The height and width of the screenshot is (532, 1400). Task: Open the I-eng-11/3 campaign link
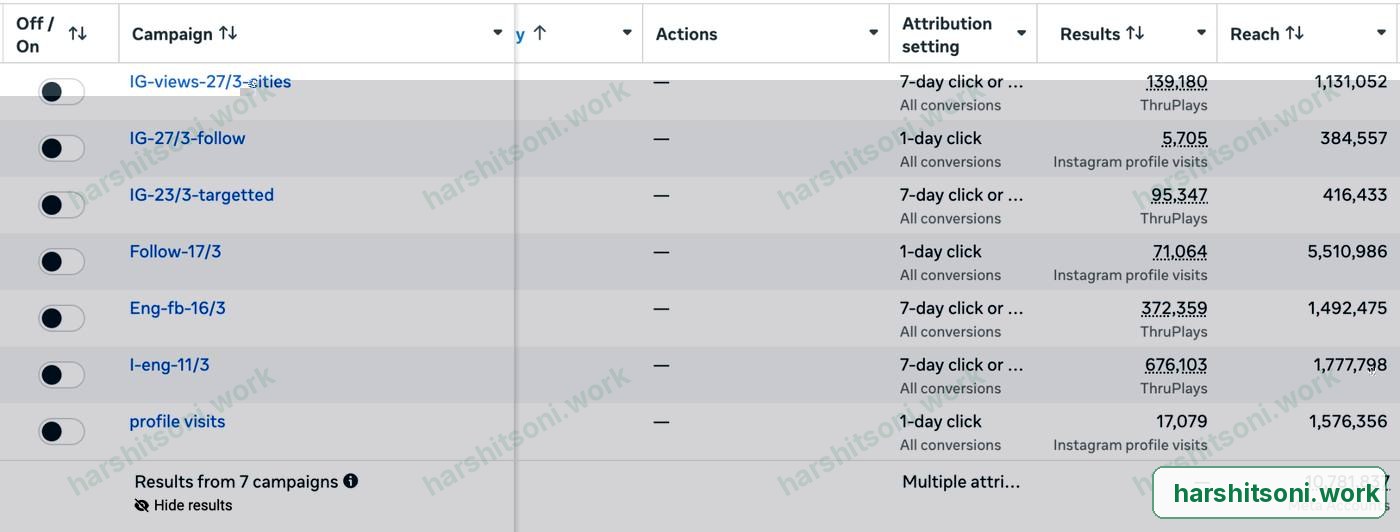169,365
